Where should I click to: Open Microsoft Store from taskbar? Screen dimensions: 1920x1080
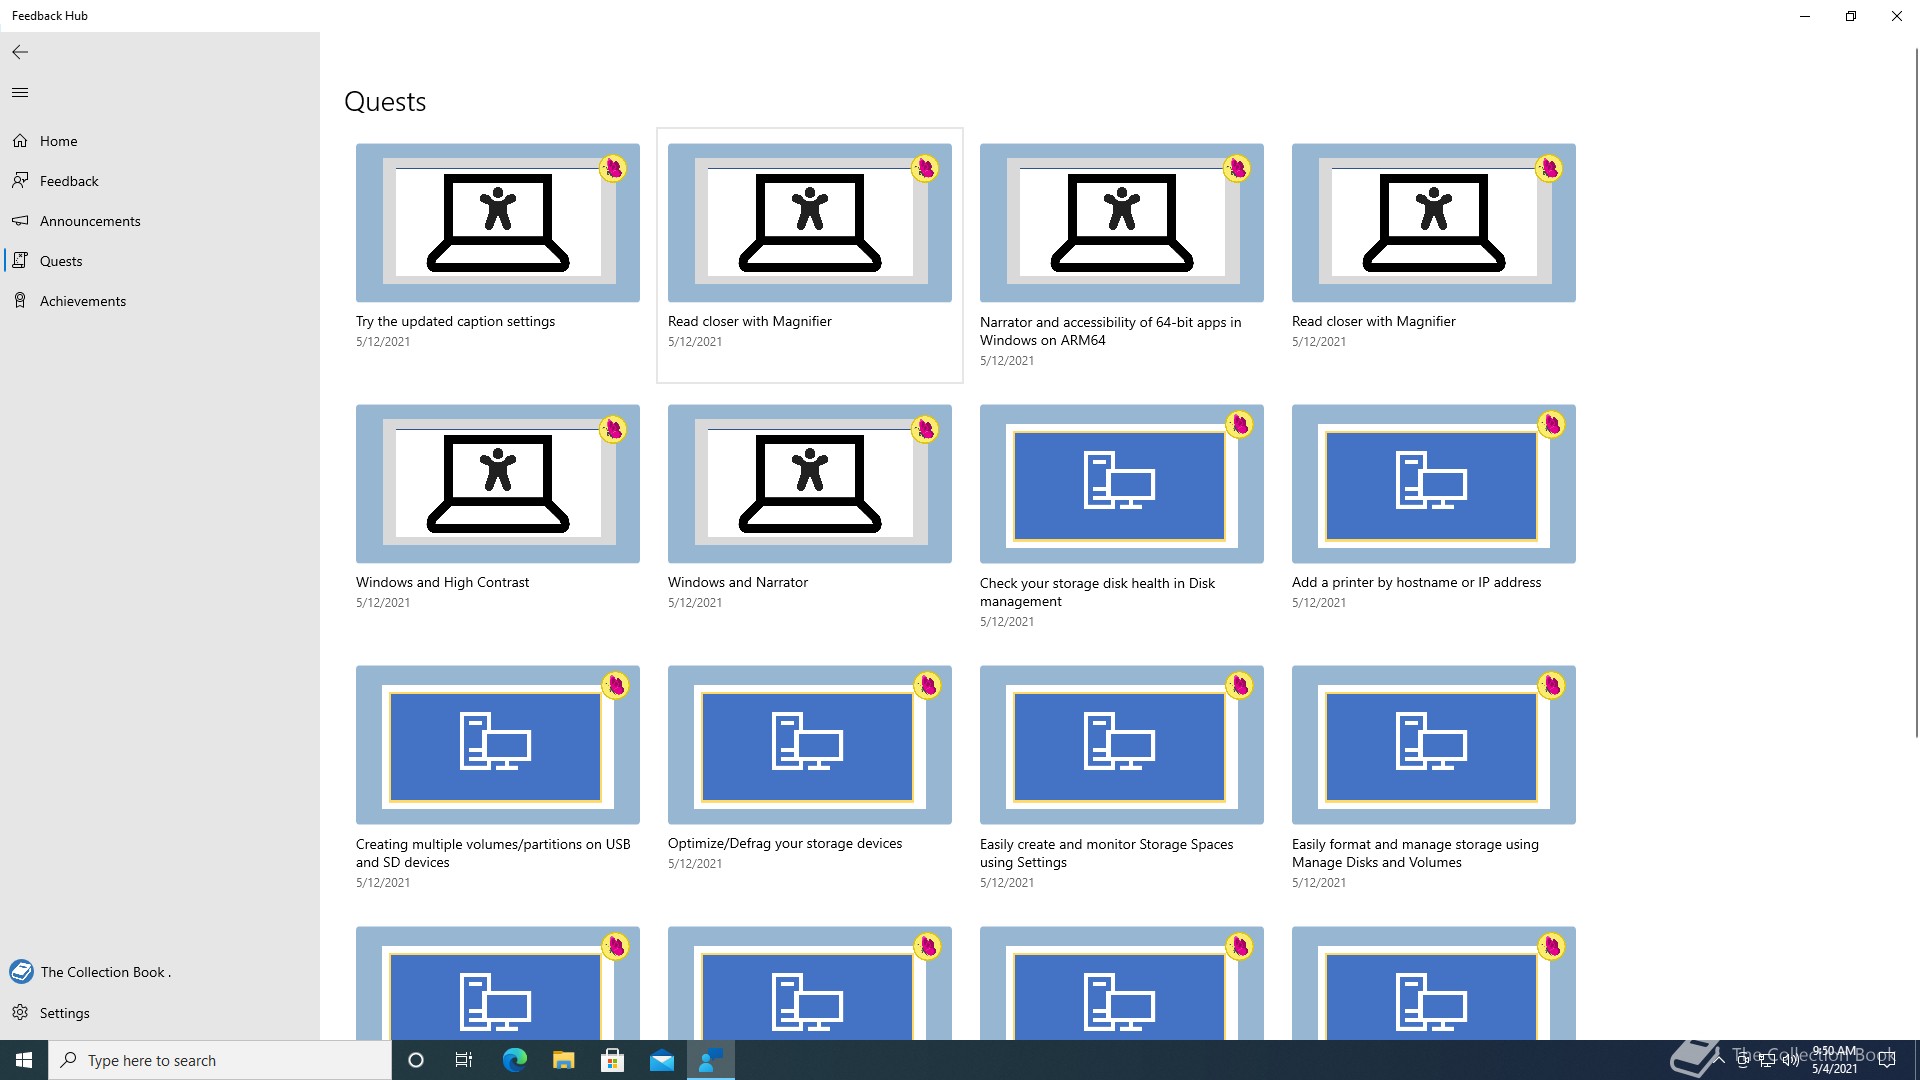pos(612,1060)
